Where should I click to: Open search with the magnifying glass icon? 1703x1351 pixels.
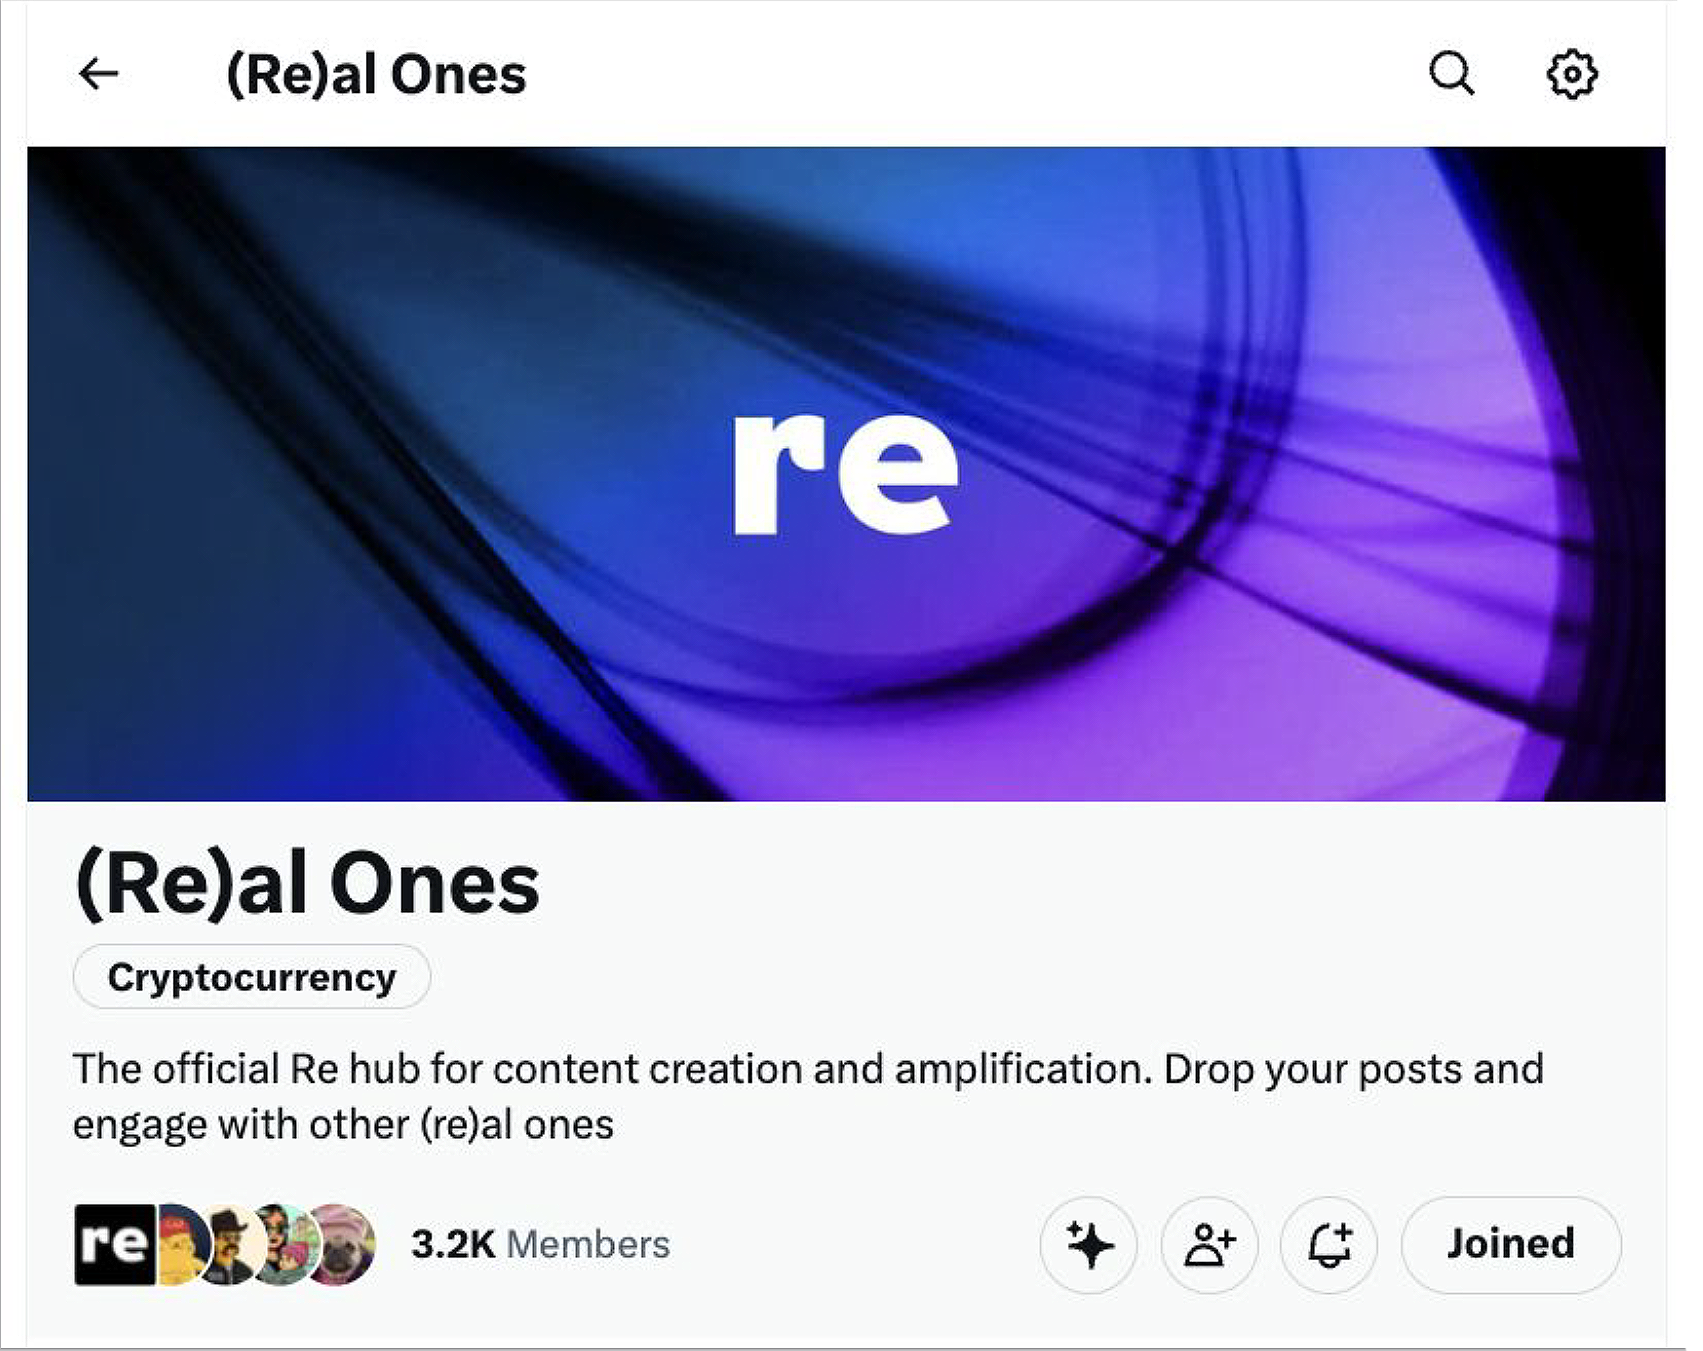click(1451, 73)
